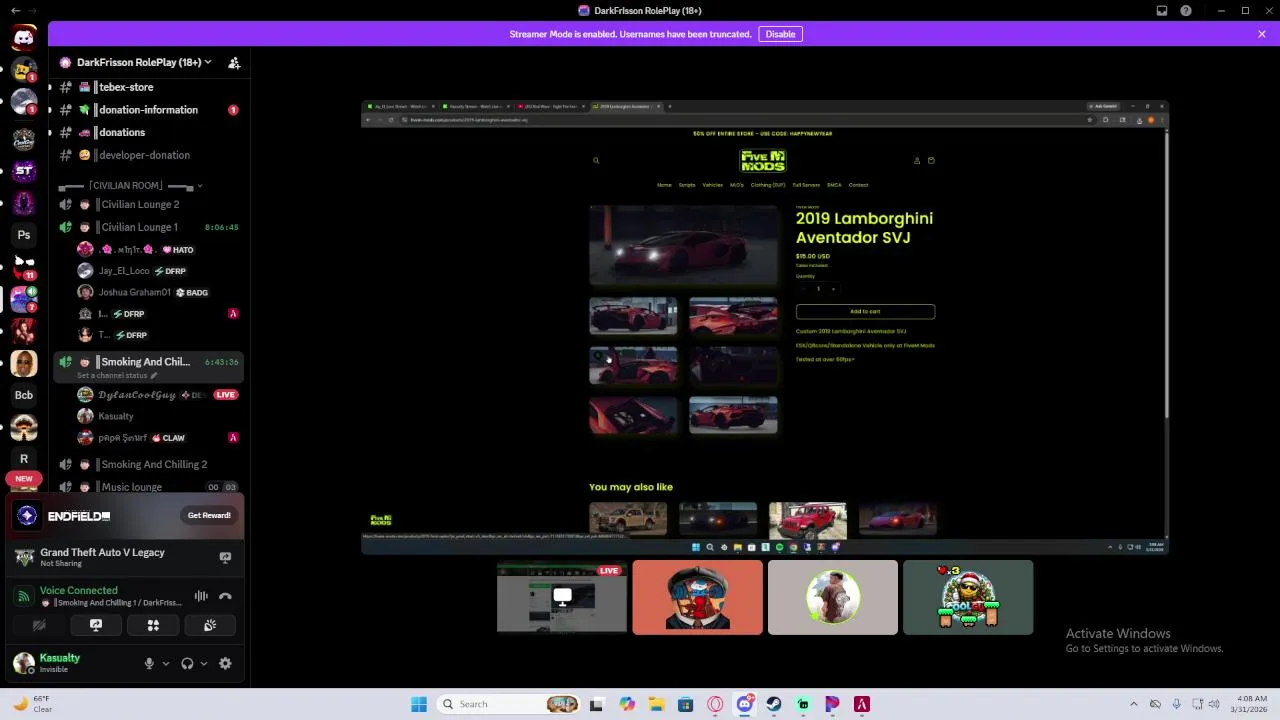Screen dimensions: 1280x720
Task: Toggle noise suppression waveform icon
Action: (x=201, y=596)
